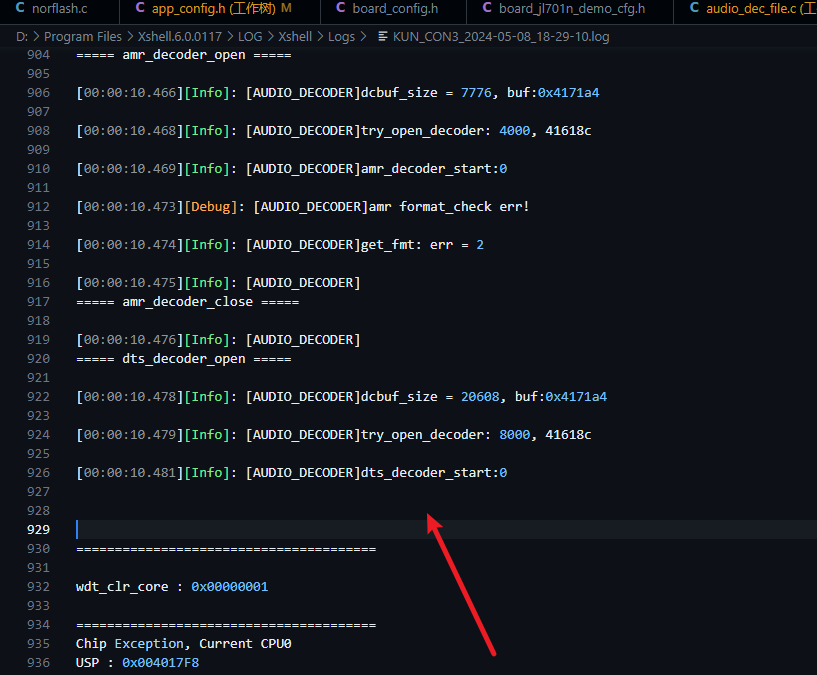
Task: Click the 'dts_decoder_start:0' log entry
Action: (x=434, y=473)
